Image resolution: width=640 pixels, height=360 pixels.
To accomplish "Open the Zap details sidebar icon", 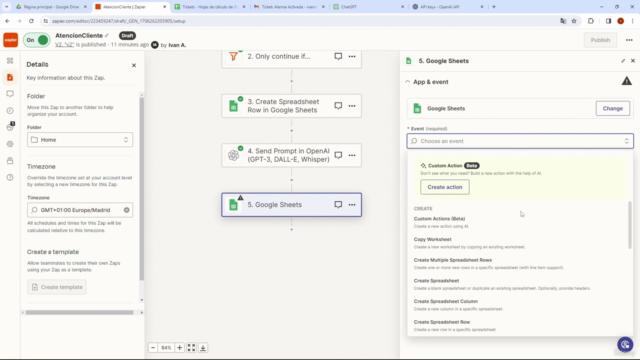I will pyautogui.click(x=10, y=77).
